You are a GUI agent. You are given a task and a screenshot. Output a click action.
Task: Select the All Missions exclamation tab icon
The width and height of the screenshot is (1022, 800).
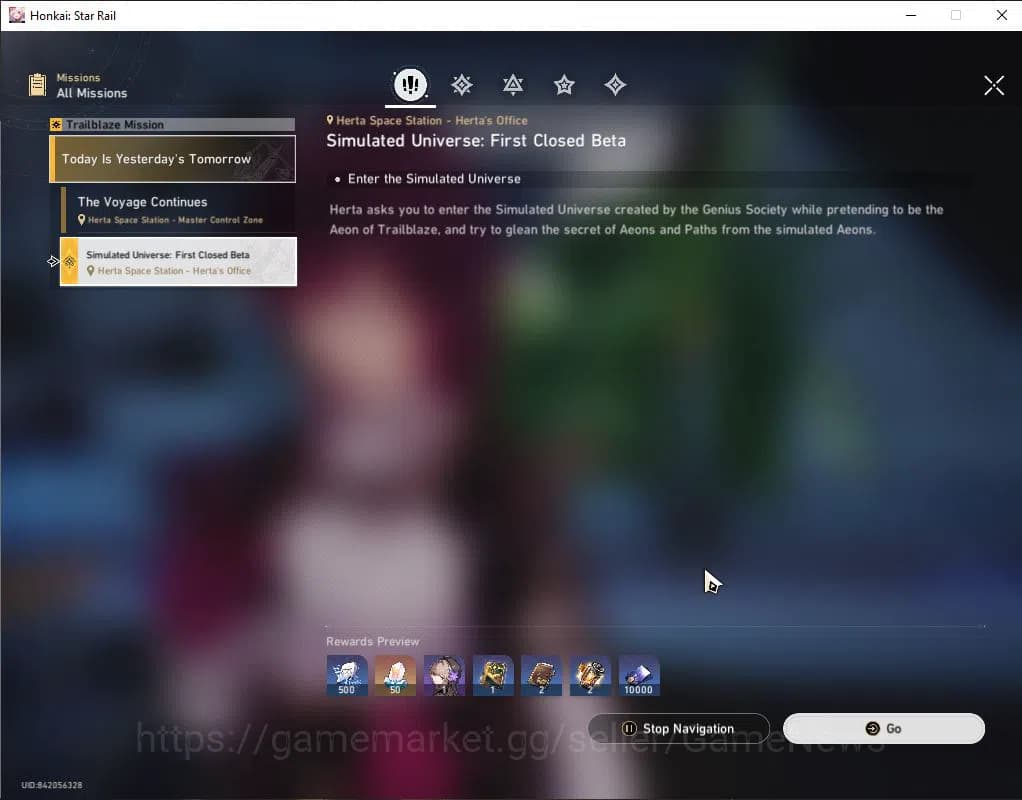(x=410, y=85)
